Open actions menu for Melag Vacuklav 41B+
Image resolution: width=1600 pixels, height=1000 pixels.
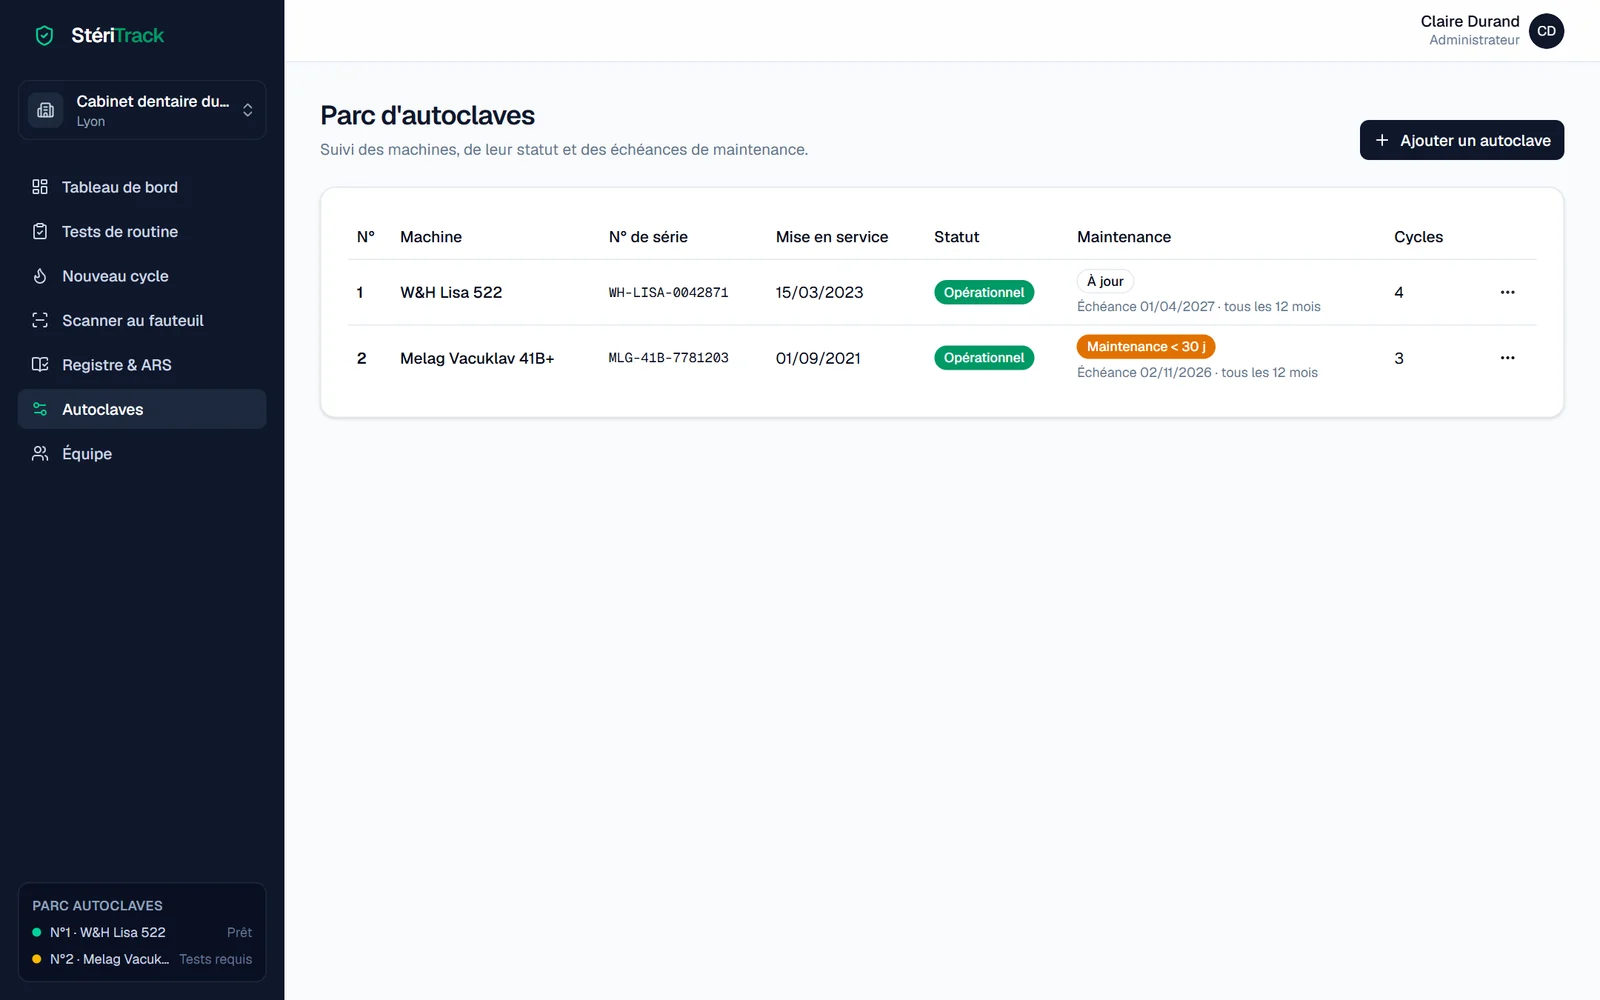coord(1507,358)
